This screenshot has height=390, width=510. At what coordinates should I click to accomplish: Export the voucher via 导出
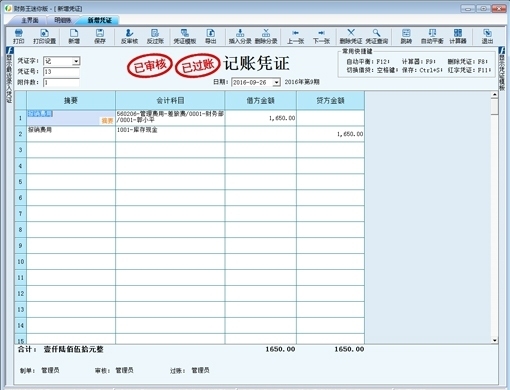(x=210, y=36)
